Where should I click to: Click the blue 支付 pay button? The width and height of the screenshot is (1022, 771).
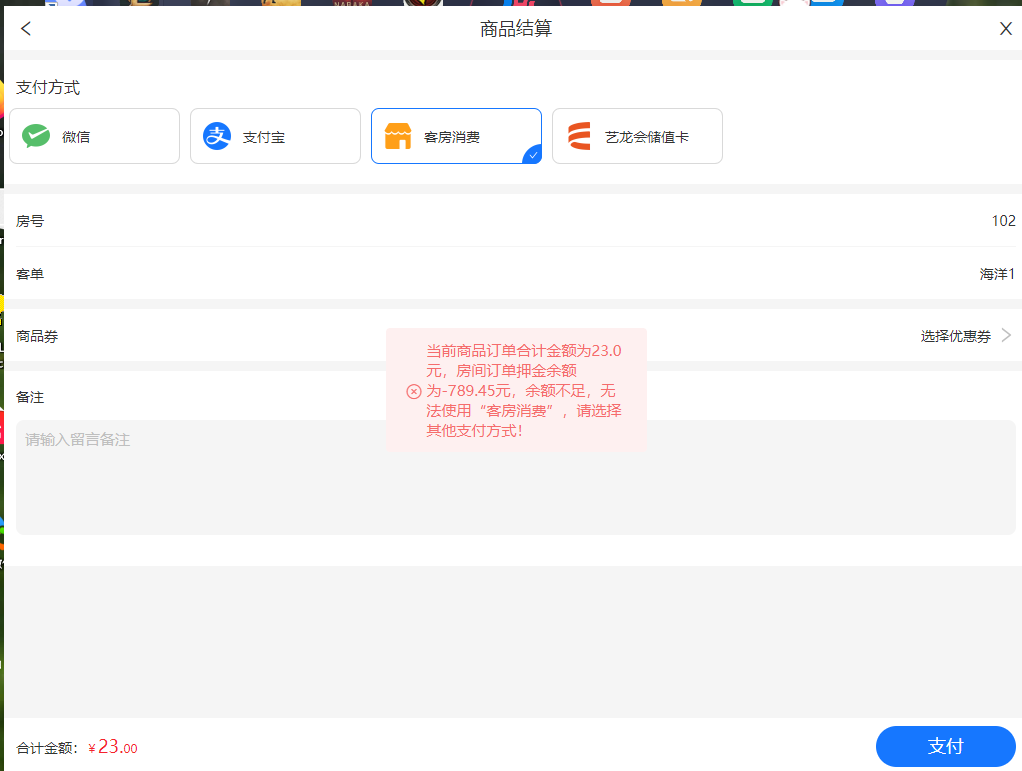(946, 746)
